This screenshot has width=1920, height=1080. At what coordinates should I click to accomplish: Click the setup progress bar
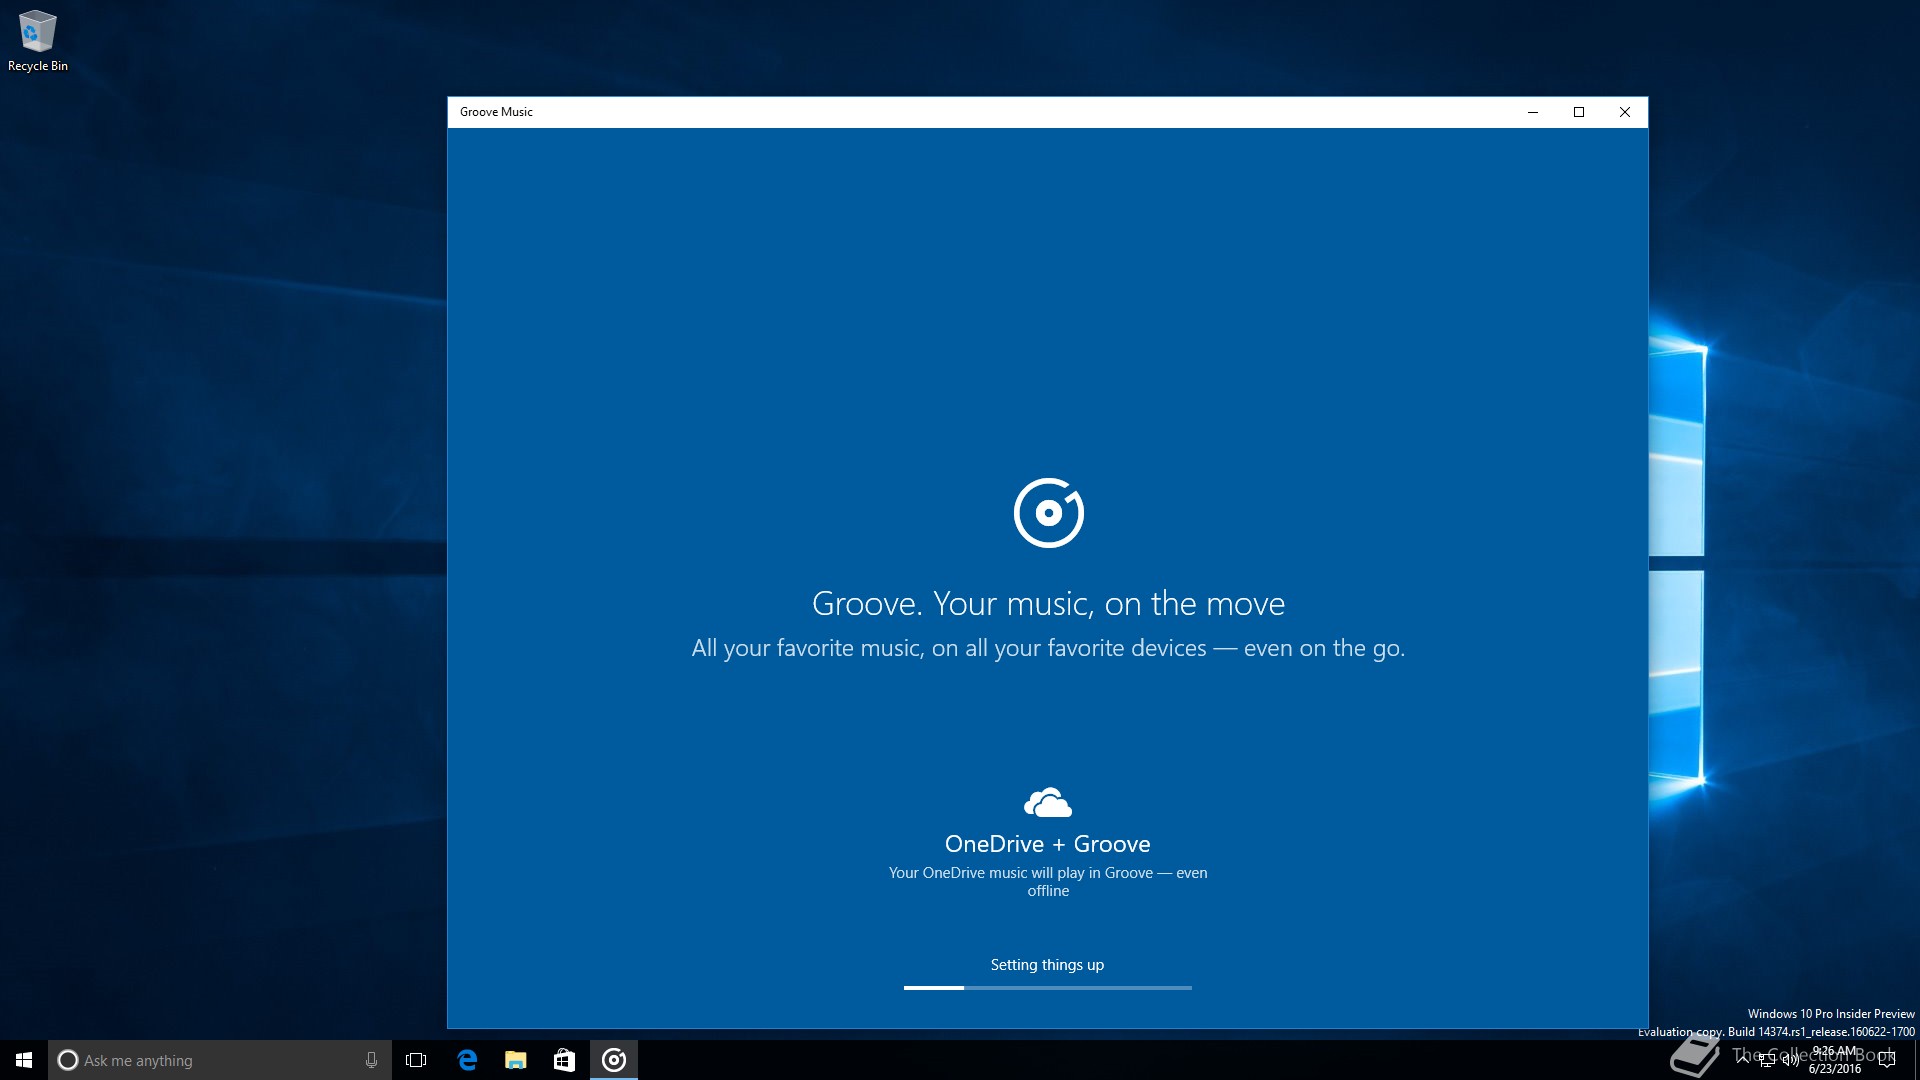pos(1048,988)
